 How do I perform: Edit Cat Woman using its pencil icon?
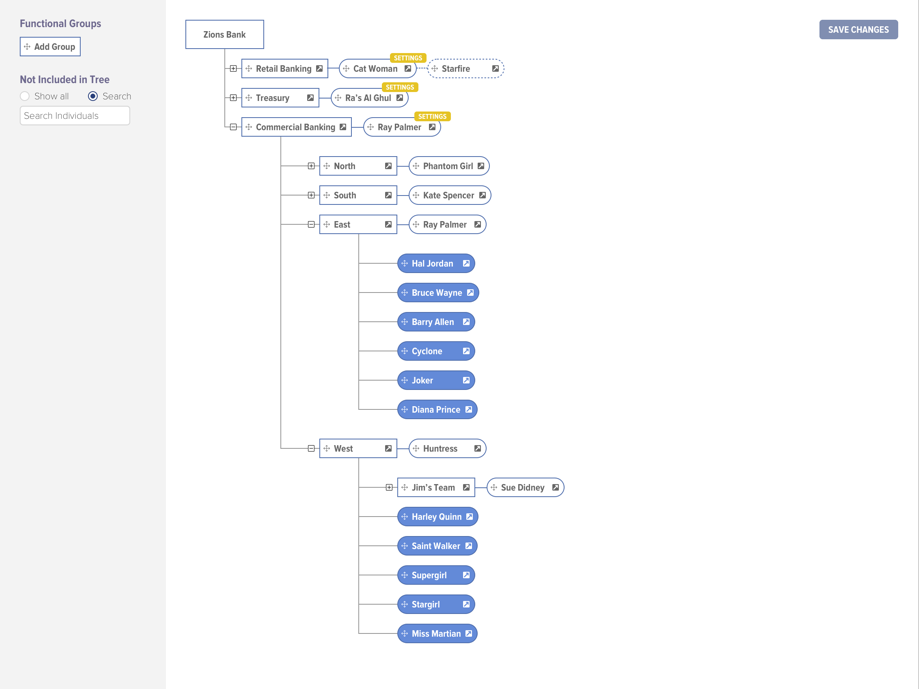pos(407,68)
